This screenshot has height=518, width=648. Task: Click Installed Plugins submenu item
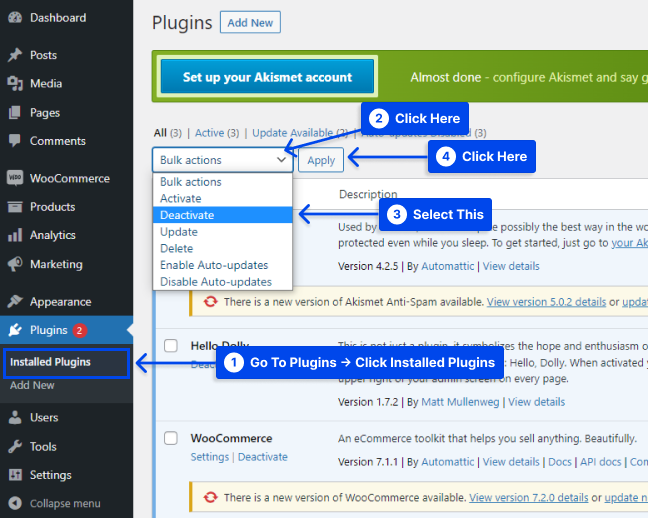(50, 362)
